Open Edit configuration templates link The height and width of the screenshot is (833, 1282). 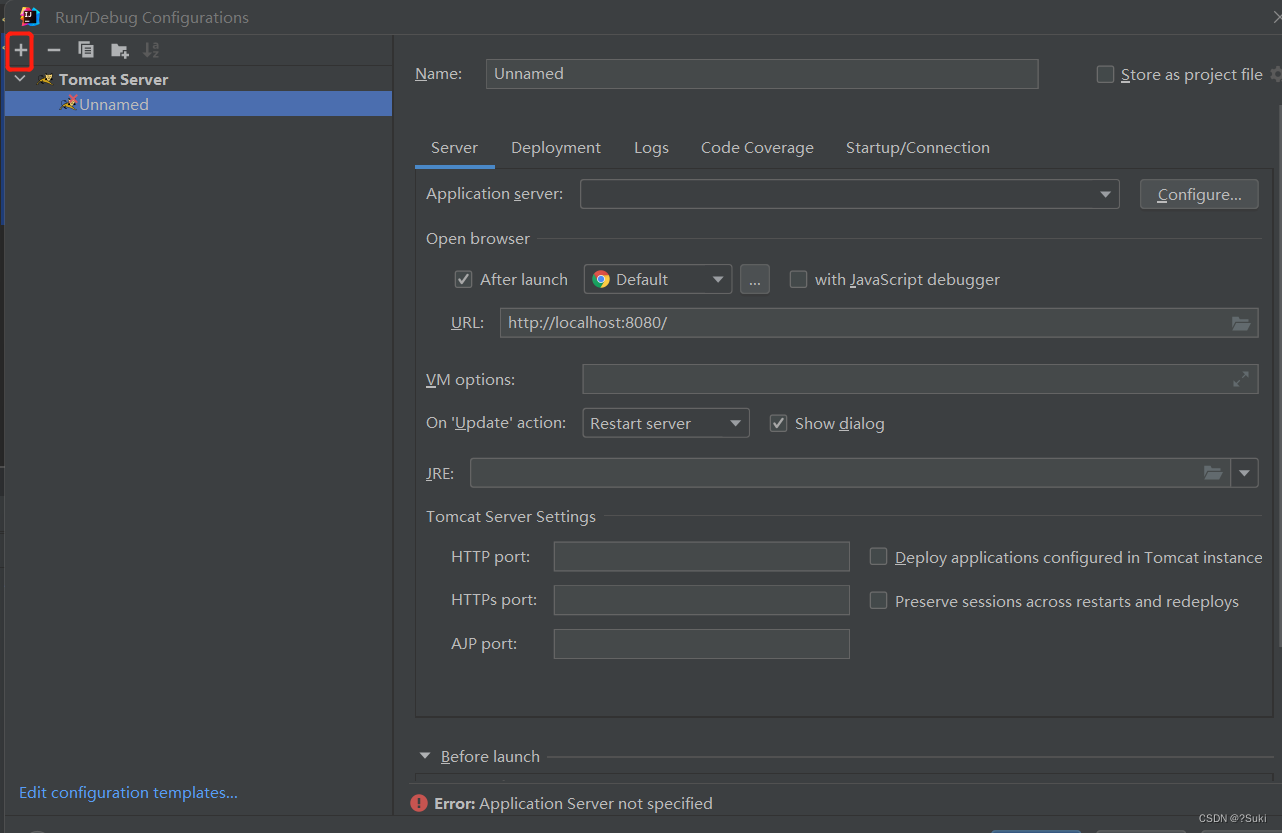pyautogui.click(x=128, y=792)
